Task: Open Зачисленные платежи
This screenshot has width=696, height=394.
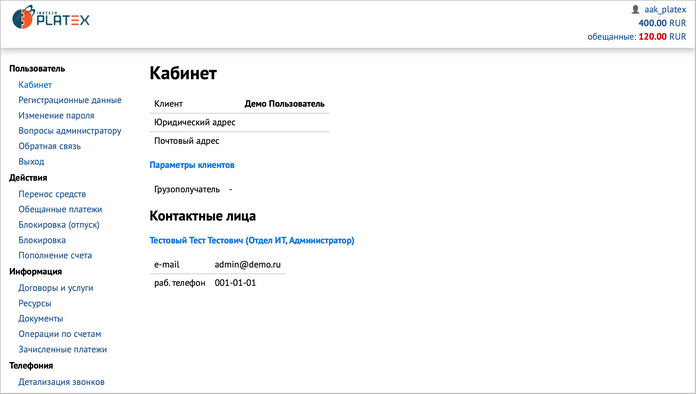Action: (63, 350)
